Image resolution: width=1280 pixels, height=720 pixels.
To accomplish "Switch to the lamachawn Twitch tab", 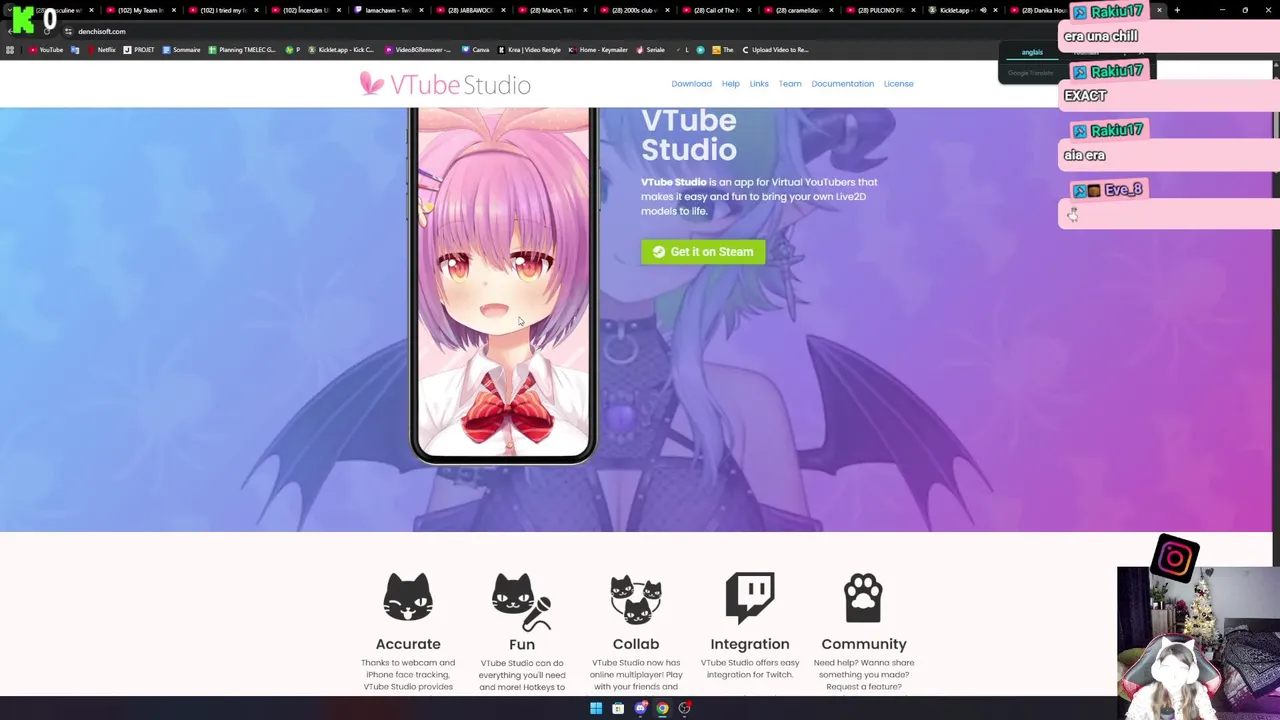I will point(387,10).
